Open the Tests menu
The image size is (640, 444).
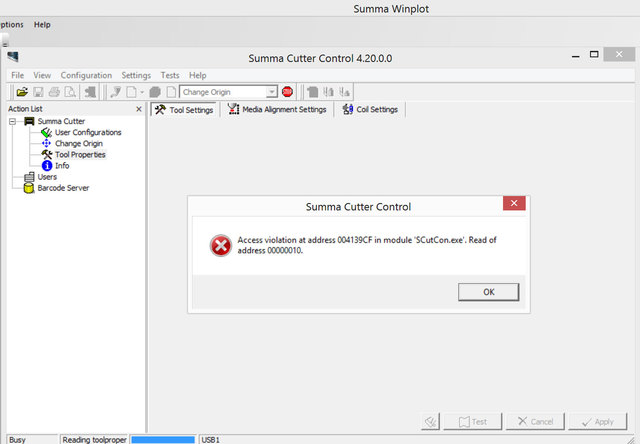pyautogui.click(x=170, y=75)
